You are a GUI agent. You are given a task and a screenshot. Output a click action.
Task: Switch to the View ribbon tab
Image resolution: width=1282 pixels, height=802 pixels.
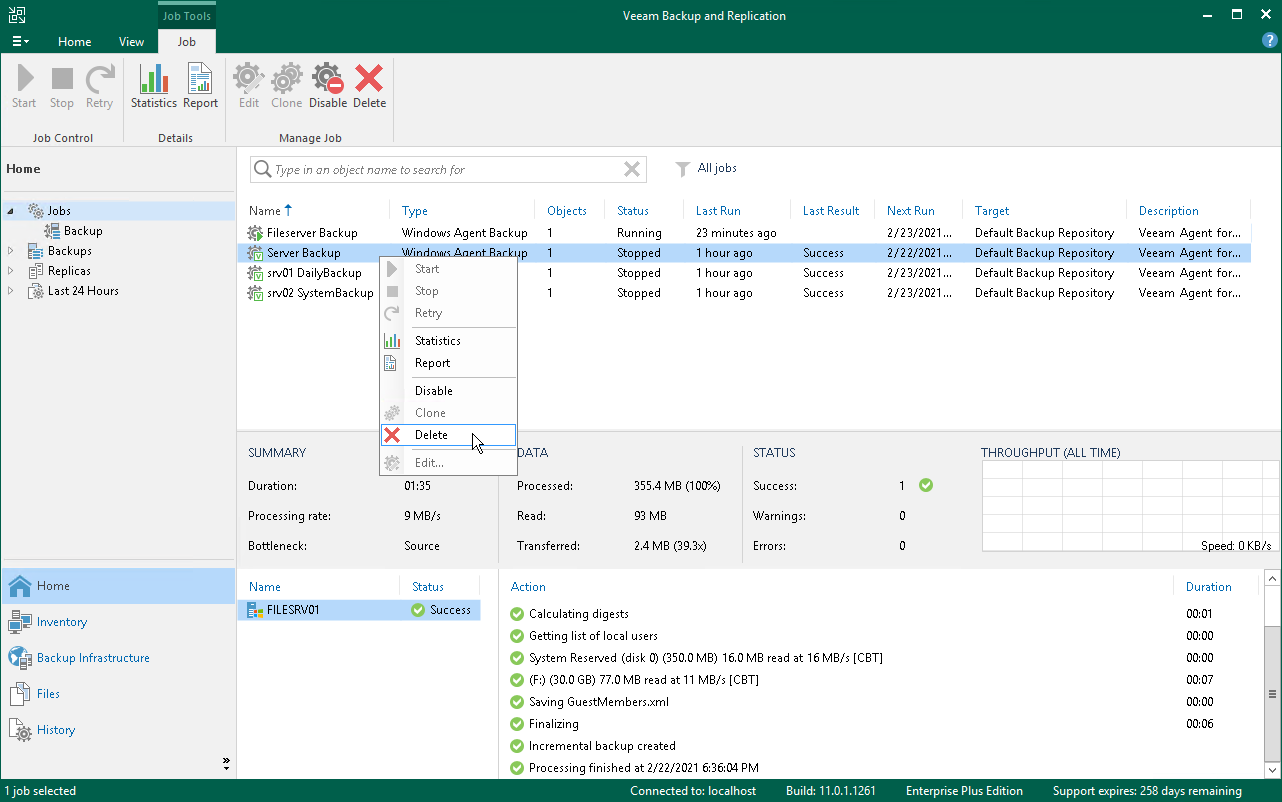pyautogui.click(x=131, y=42)
